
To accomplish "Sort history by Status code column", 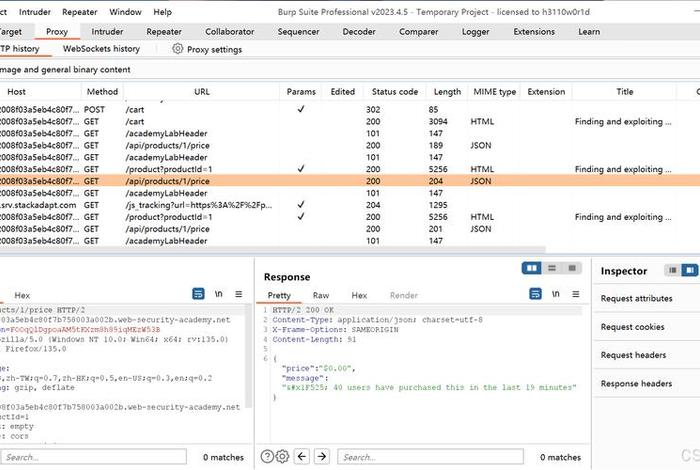I will [394, 92].
